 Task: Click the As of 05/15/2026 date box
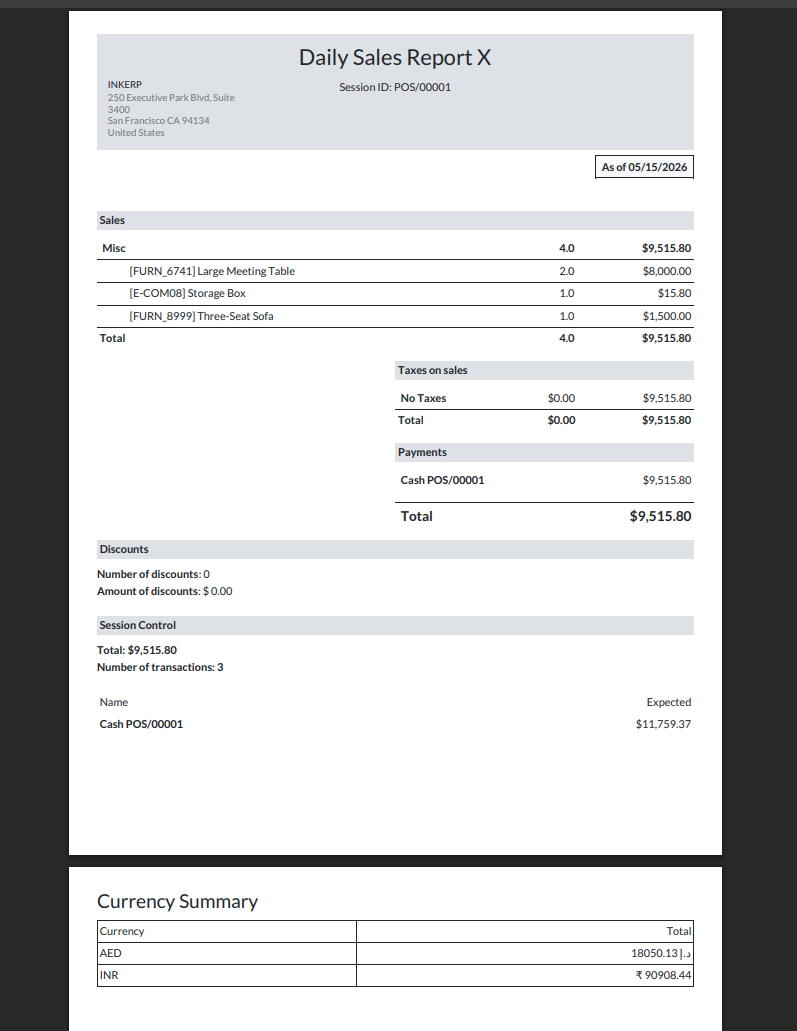tap(644, 167)
